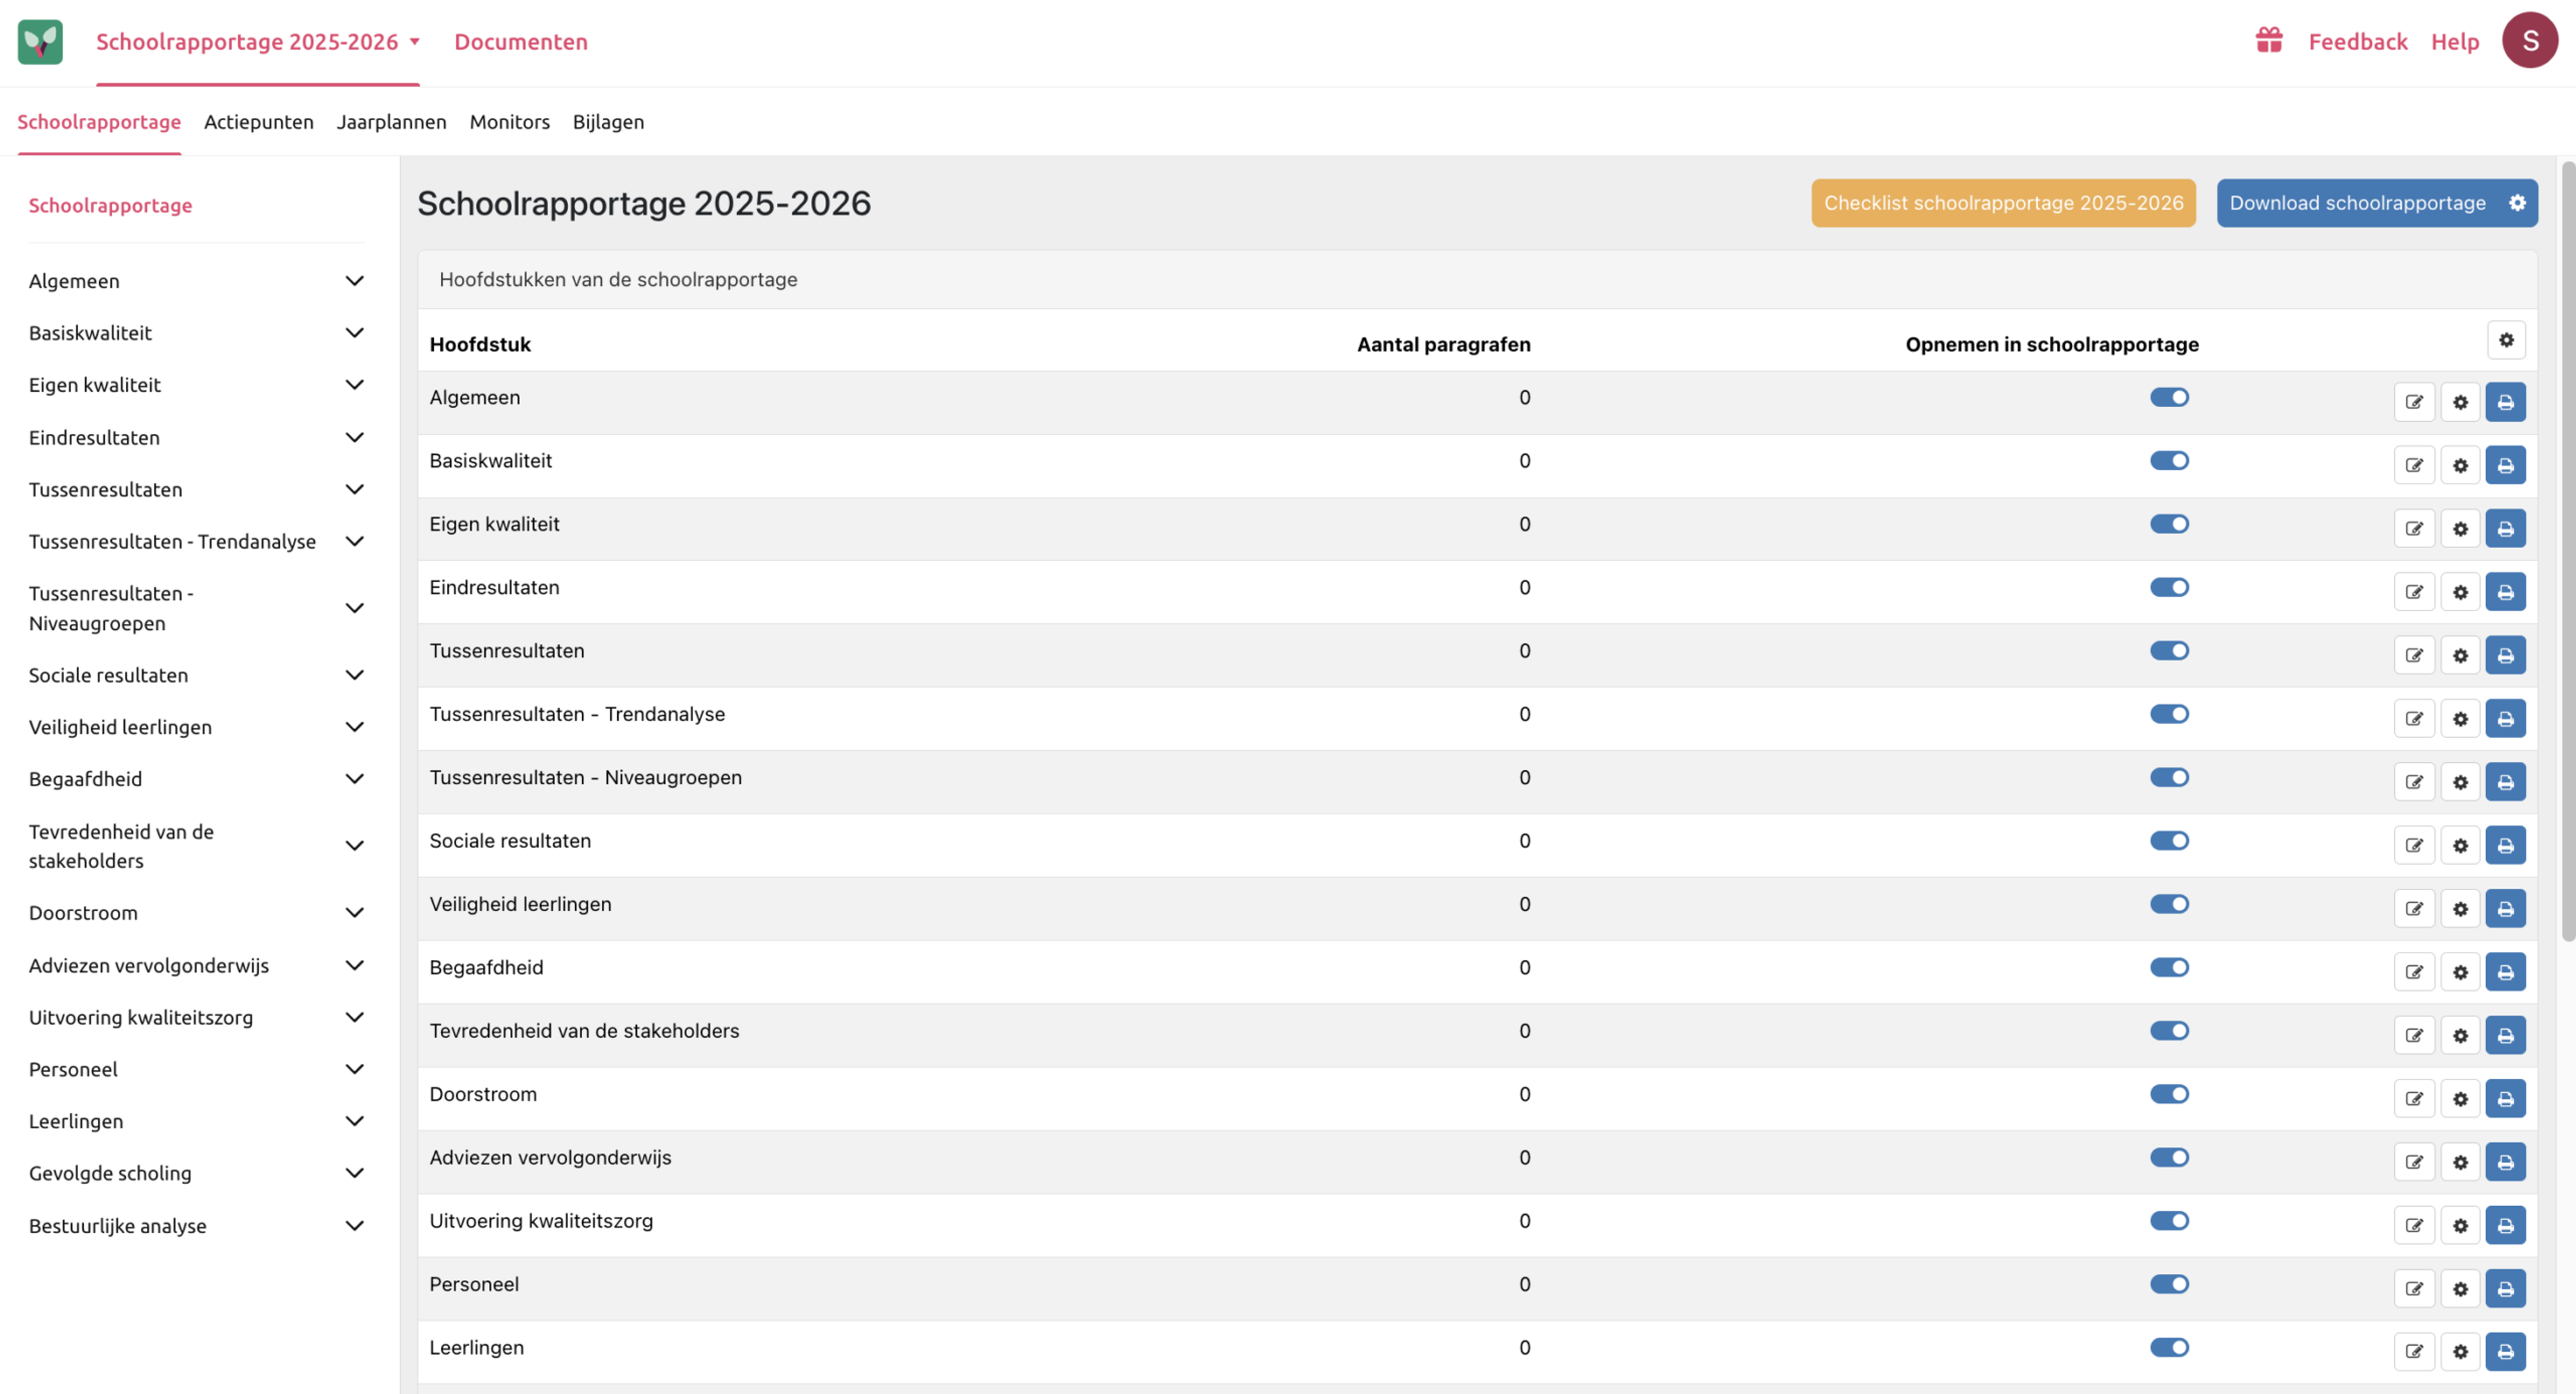The width and height of the screenshot is (2576, 1394).
Task: Edit the Sociale resultaten chapter row
Action: pos(2414,845)
